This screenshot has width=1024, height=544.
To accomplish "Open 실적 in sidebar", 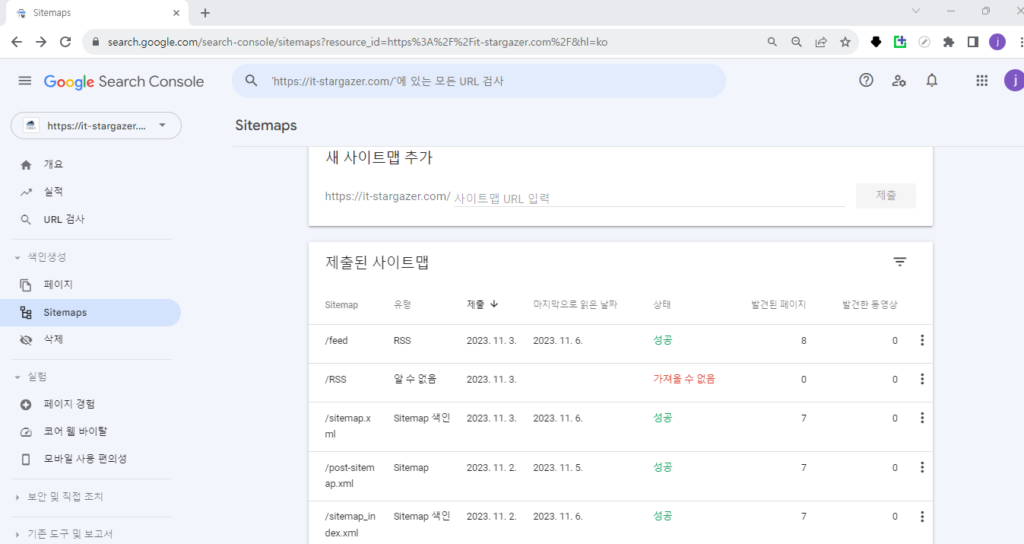I will 91,192.
